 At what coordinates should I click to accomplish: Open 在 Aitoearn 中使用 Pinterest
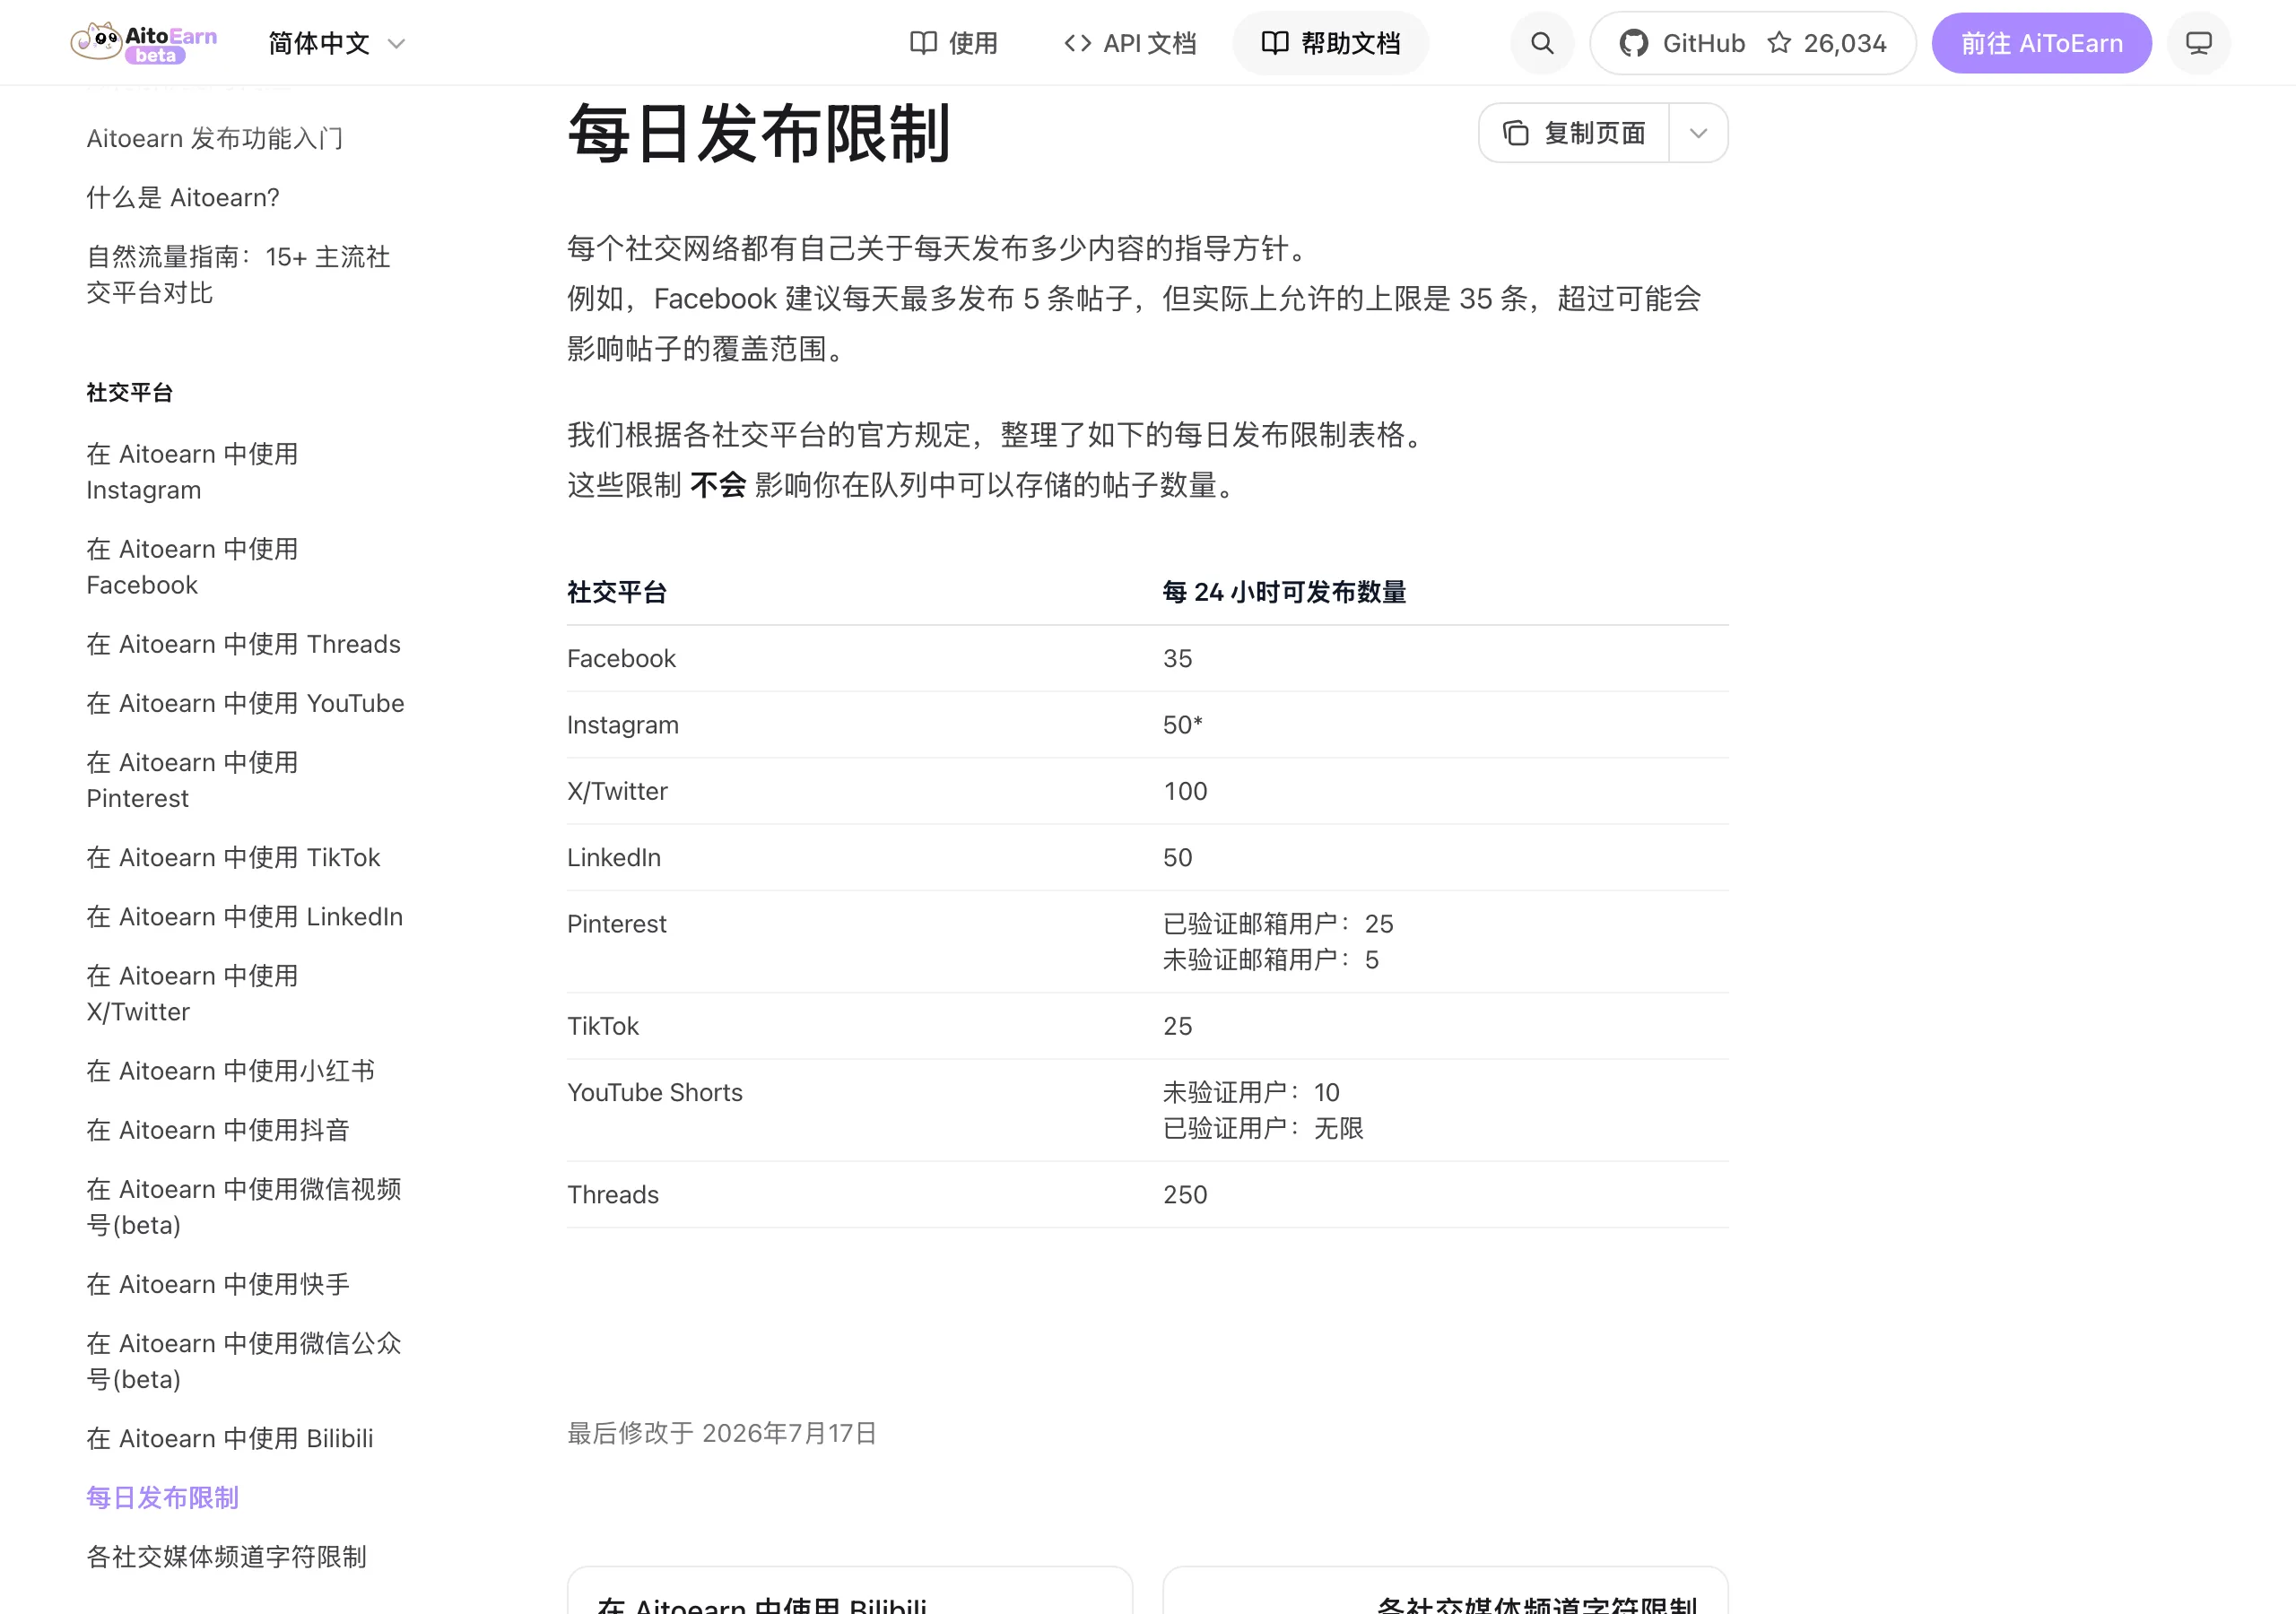tap(192, 779)
